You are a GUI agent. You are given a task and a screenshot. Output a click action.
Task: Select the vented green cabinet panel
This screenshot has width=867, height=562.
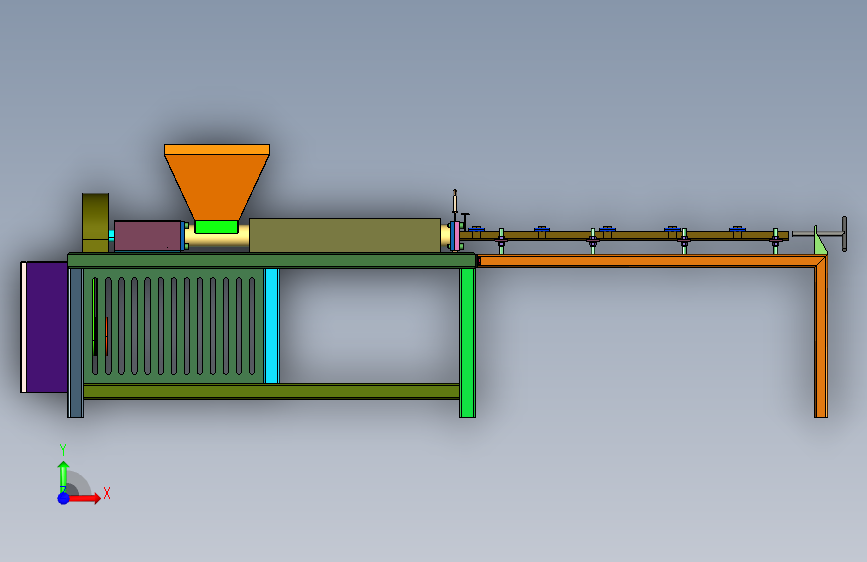tap(174, 326)
